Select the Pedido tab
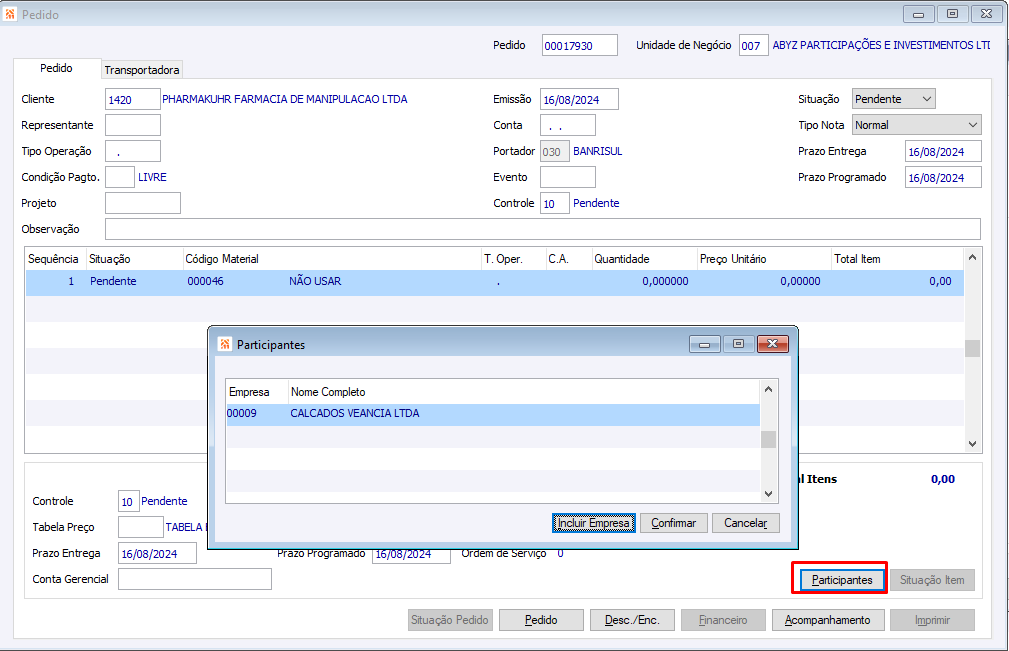The image size is (1009, 651). tap(56, 68)
